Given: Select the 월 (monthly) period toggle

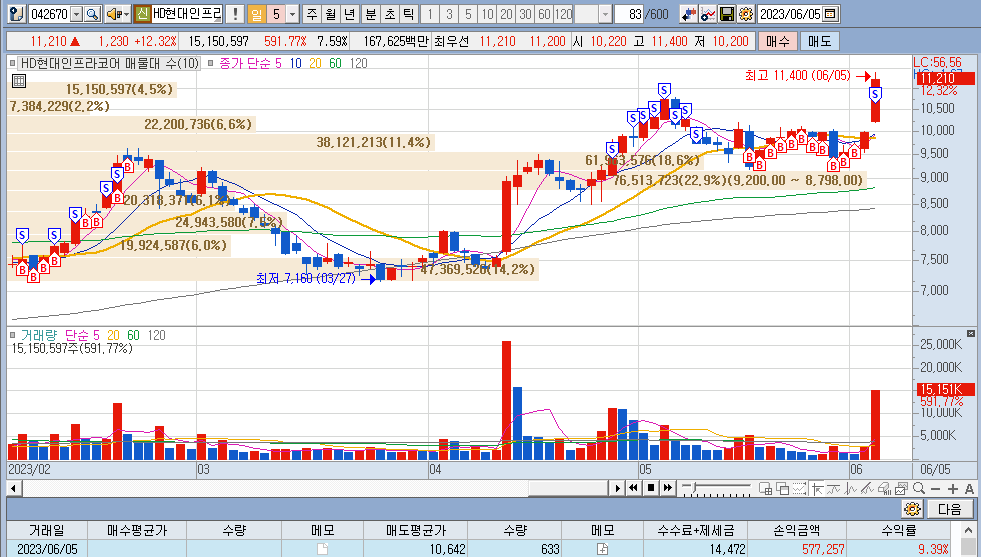Looking at the screenshot, I should coord(330,14).
